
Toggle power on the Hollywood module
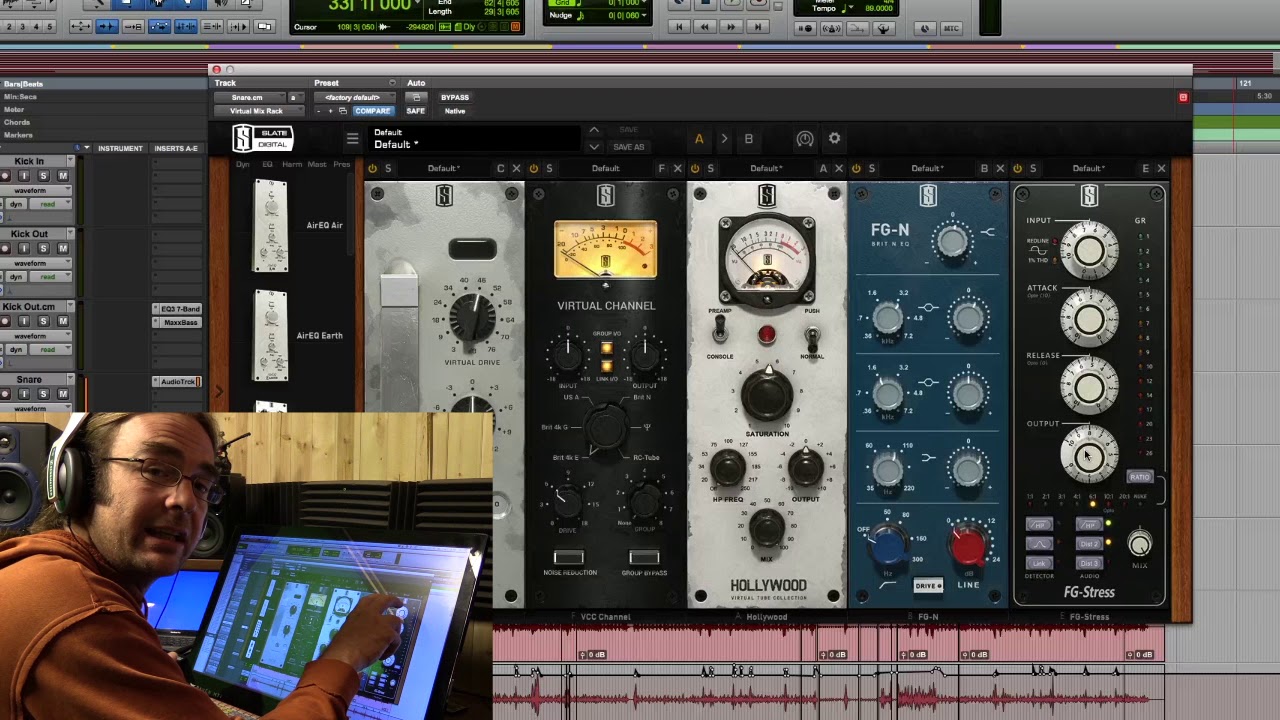pos(695,168)
